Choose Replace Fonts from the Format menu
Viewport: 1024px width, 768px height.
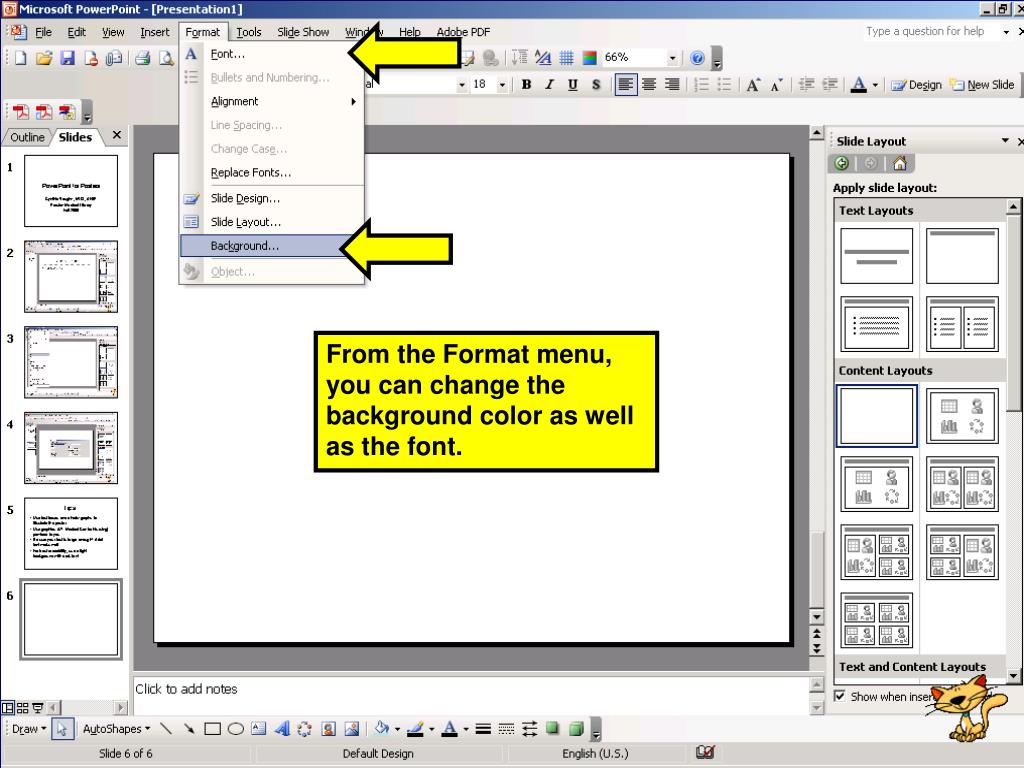pyautogui.click(x=272, y=172)
